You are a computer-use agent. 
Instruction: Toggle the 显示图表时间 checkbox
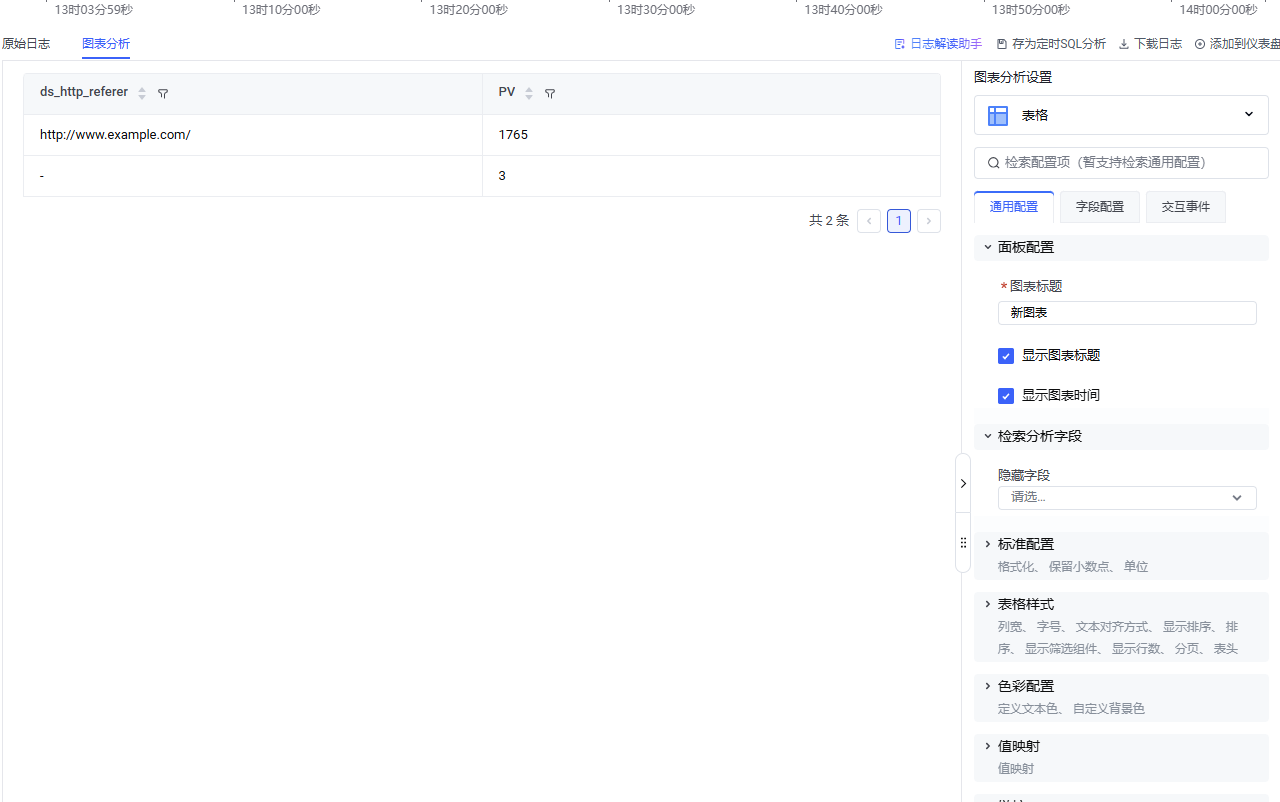click(x=1006, y=396)
